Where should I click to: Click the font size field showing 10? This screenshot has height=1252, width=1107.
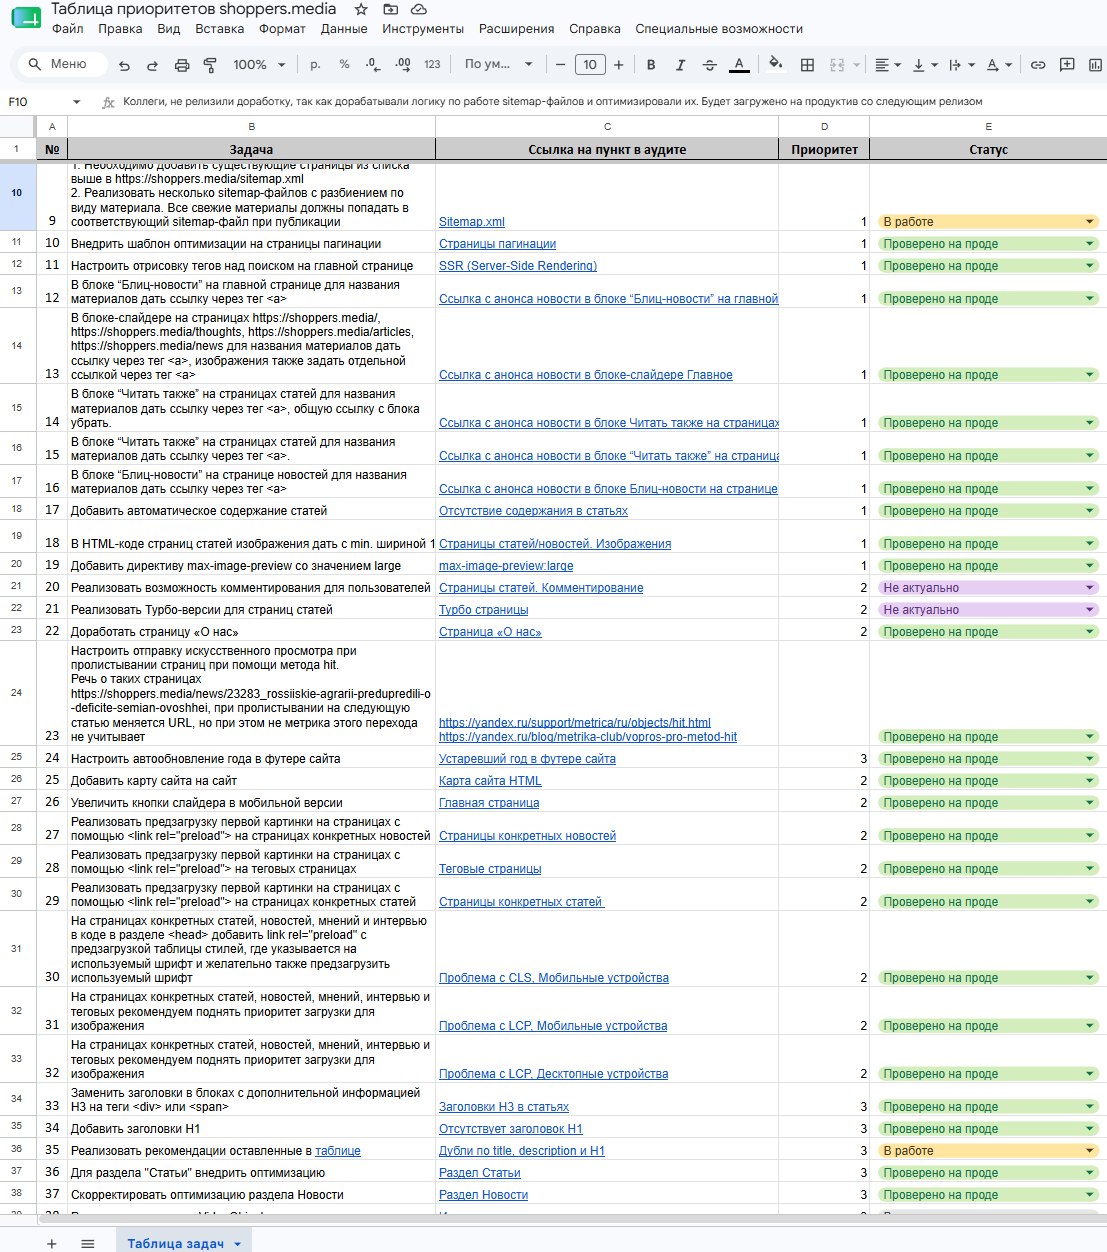pos(590,64)
